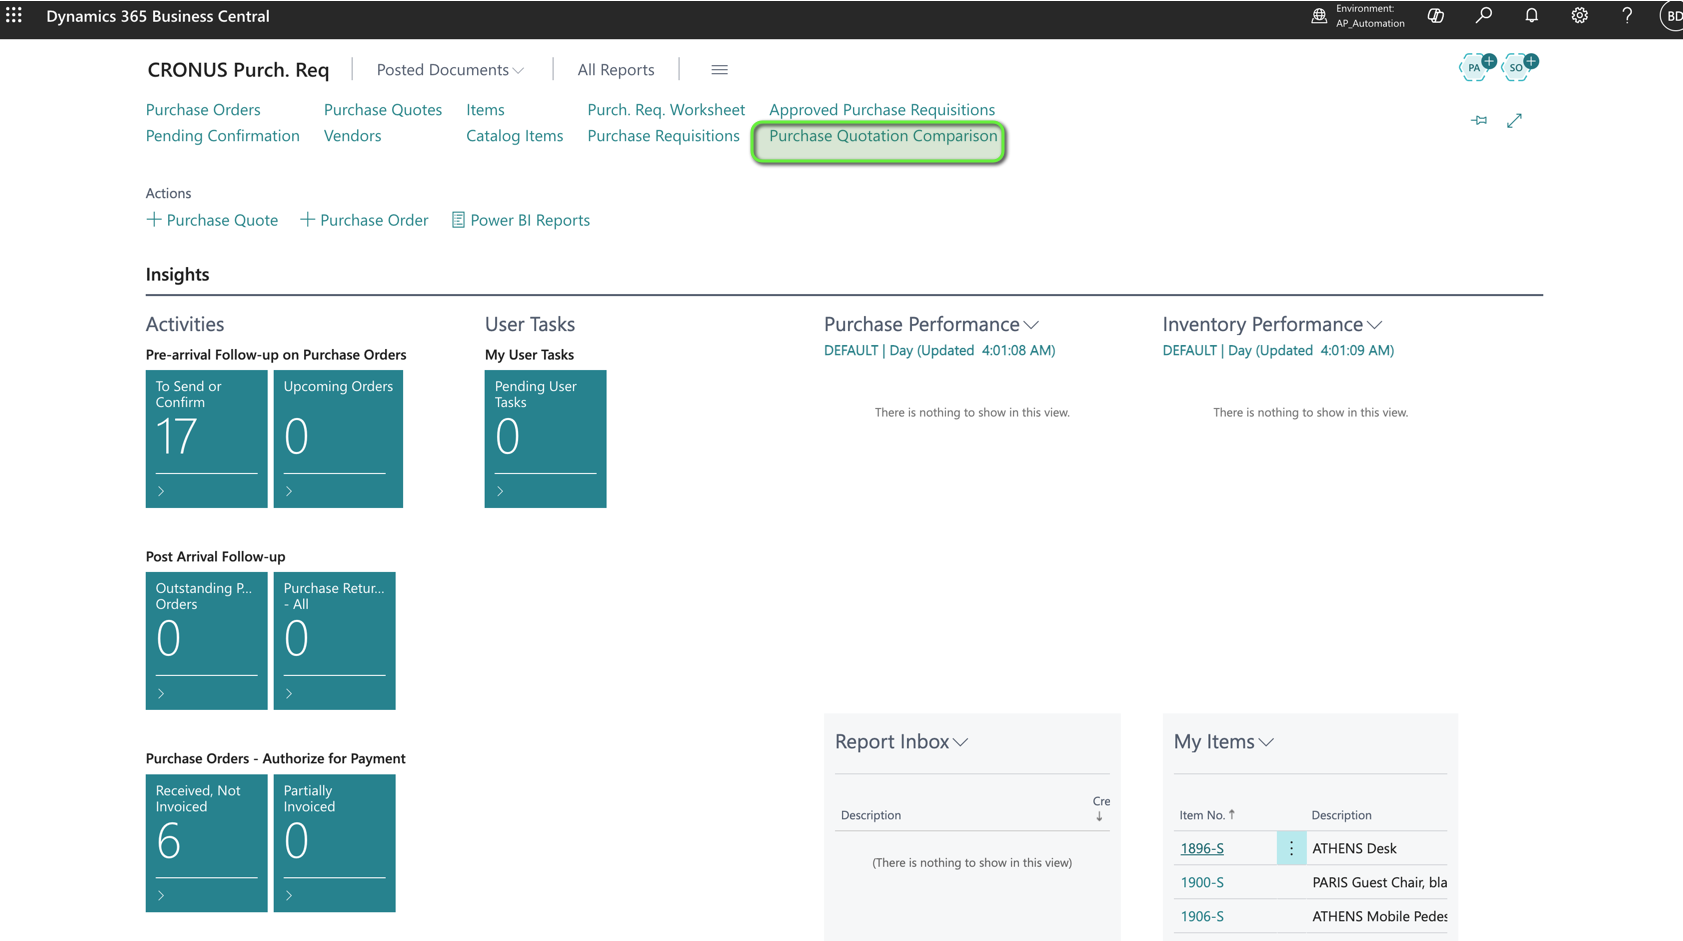Screen dimensions: 1683x941
Task: Open the Report Inbox dropdown
Action: point(901,742)
